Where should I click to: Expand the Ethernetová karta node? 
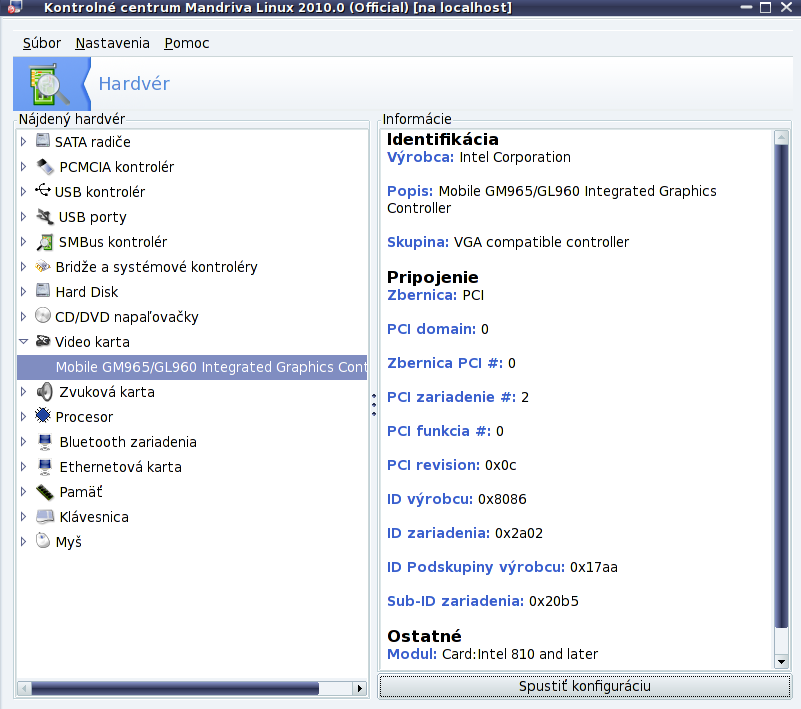[x=23, y=467]
